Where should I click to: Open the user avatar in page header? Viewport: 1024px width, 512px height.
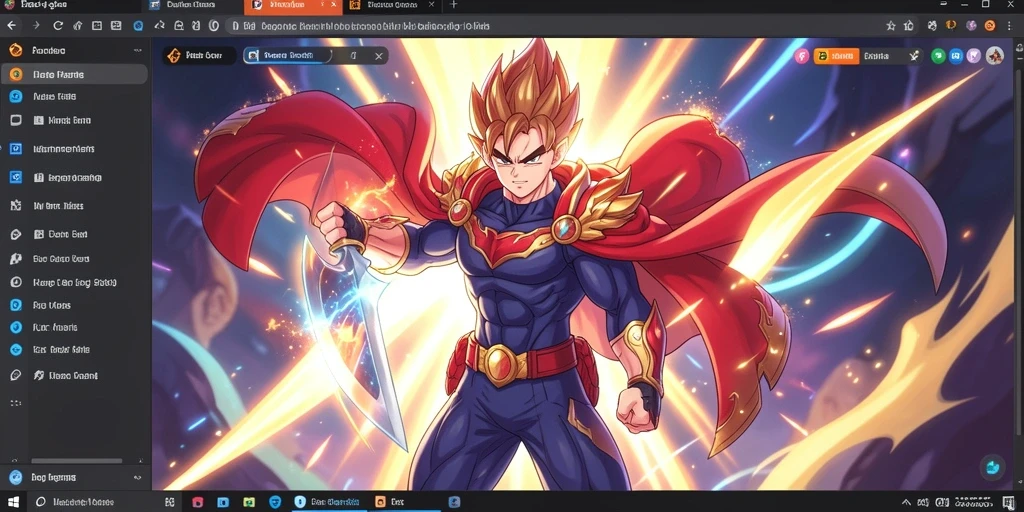point(994,56)
